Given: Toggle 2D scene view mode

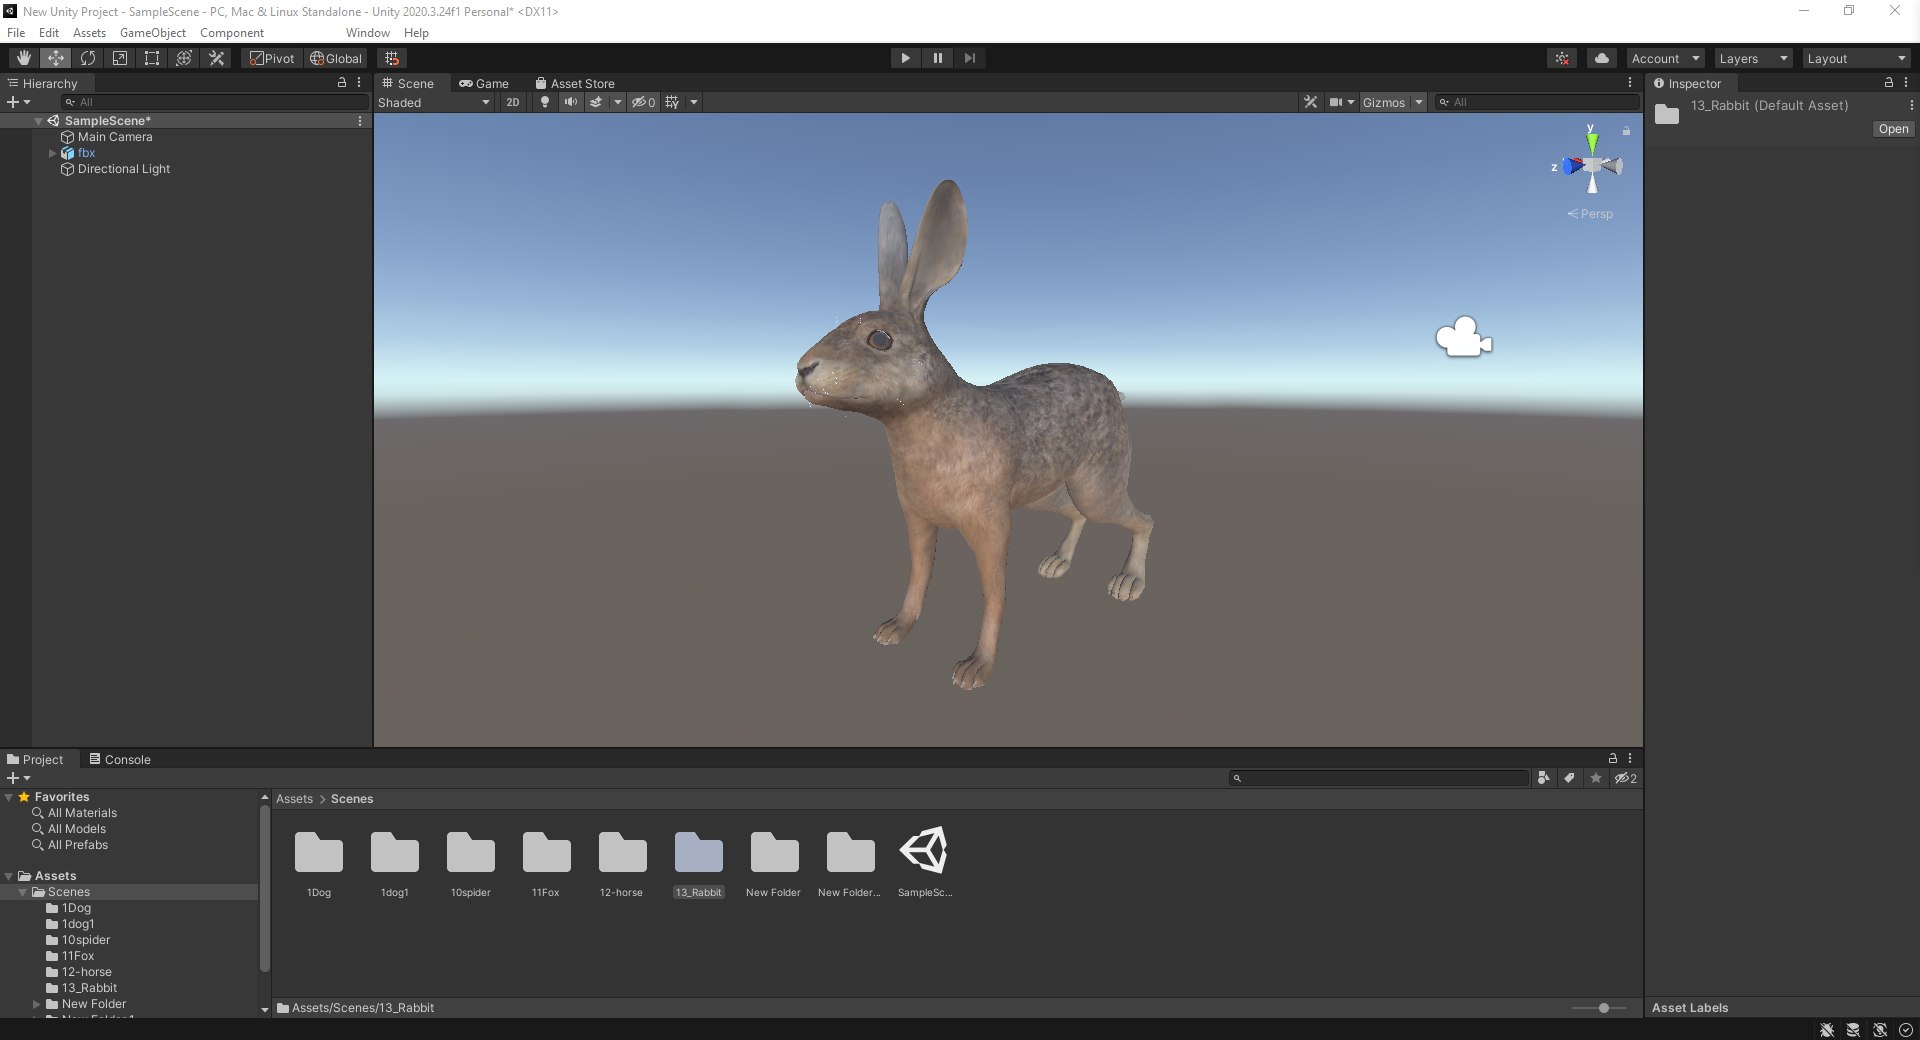Looking at the screenshot, I should 512,102.
